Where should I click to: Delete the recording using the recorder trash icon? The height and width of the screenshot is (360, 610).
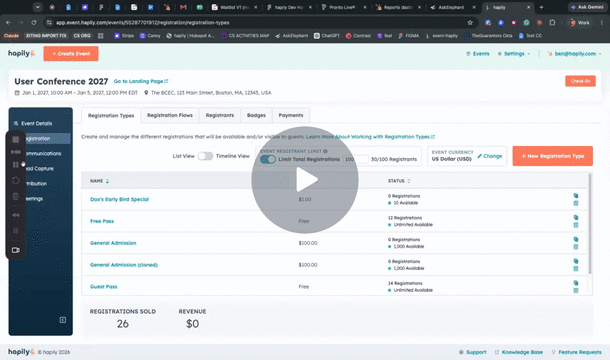(16, 196)
